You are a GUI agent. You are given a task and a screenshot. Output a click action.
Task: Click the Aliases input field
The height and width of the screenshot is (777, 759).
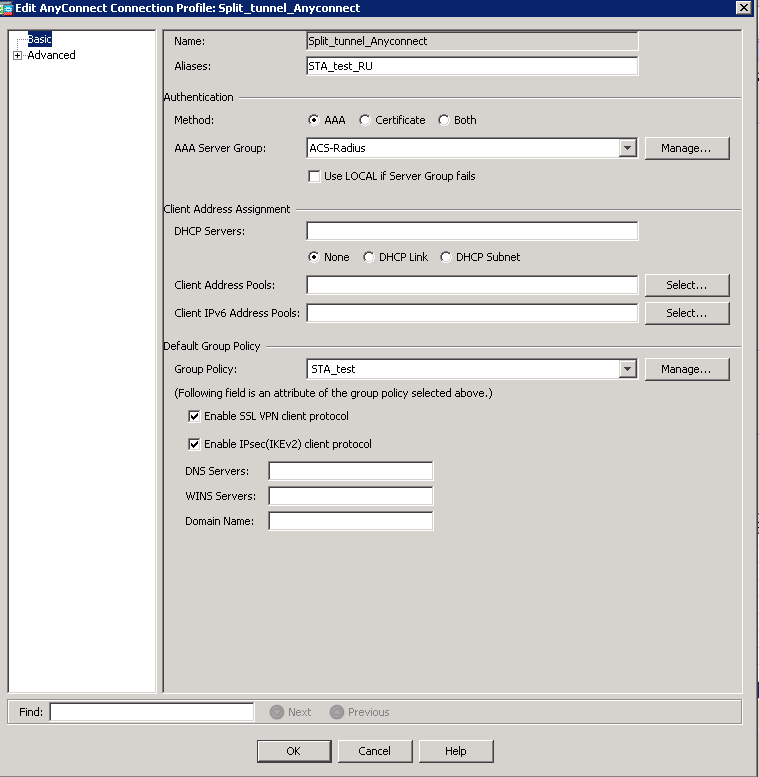tap(472, 66)
